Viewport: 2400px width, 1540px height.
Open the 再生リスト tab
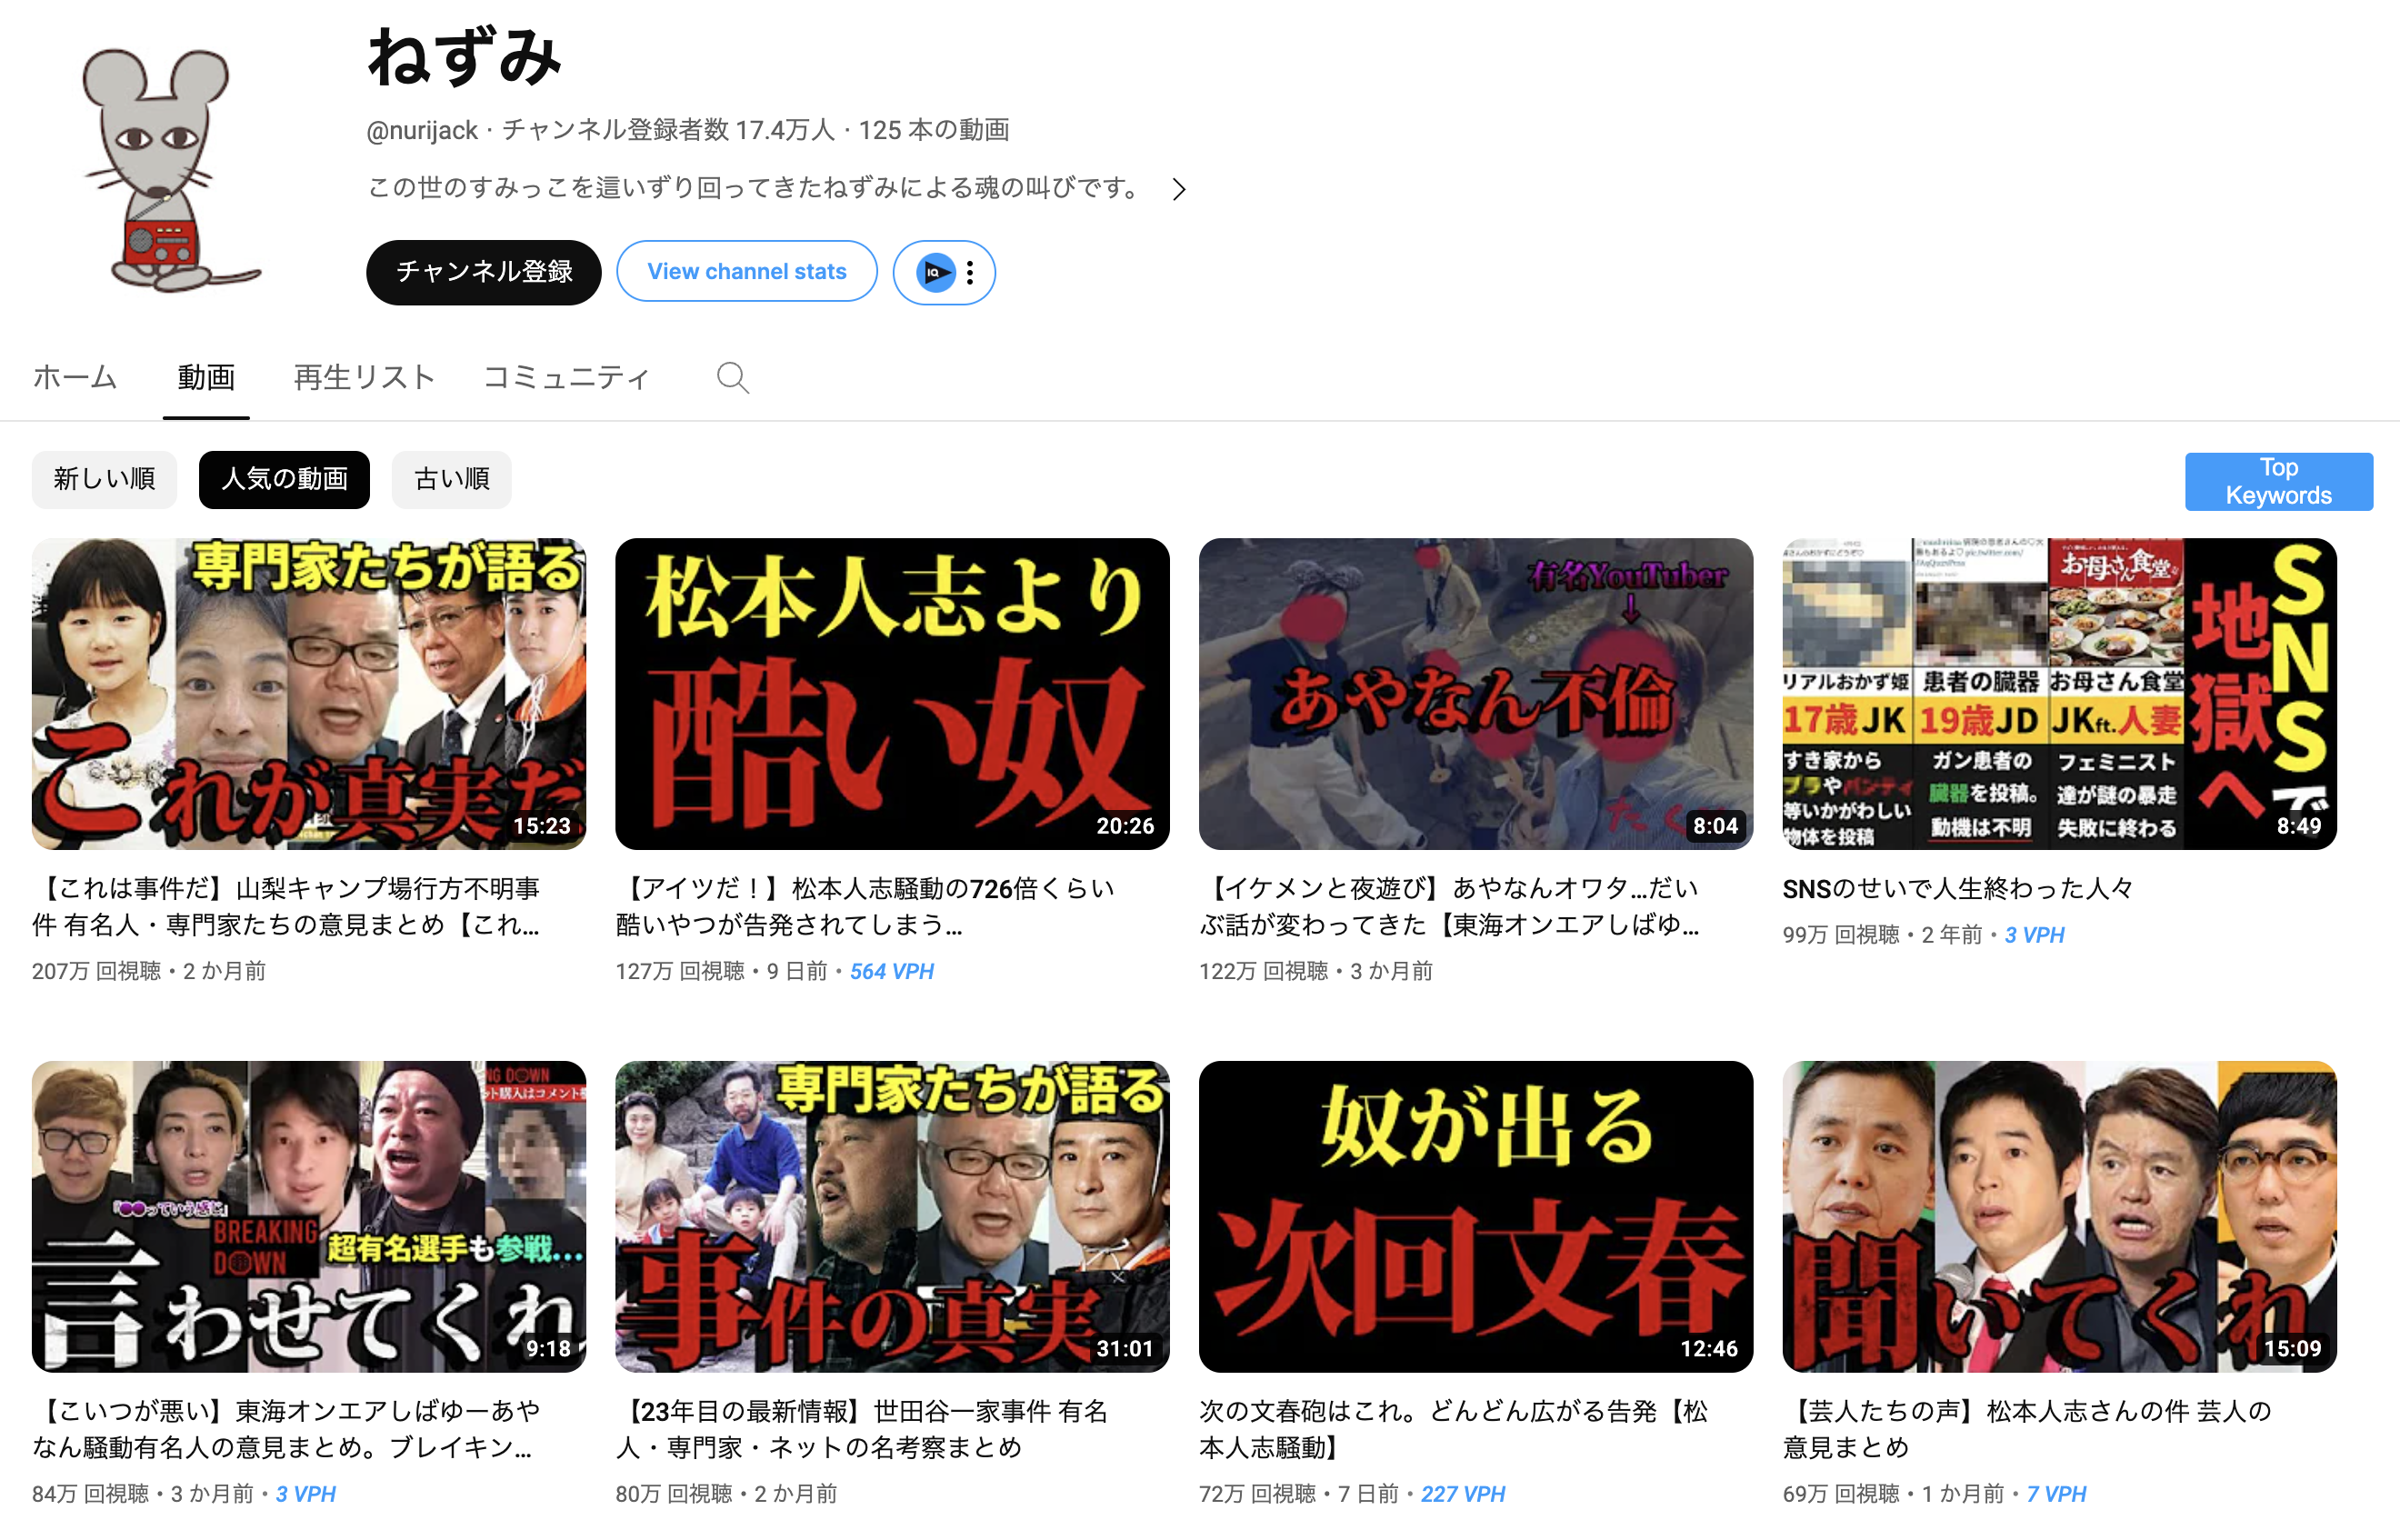click(x=364, y=378)
